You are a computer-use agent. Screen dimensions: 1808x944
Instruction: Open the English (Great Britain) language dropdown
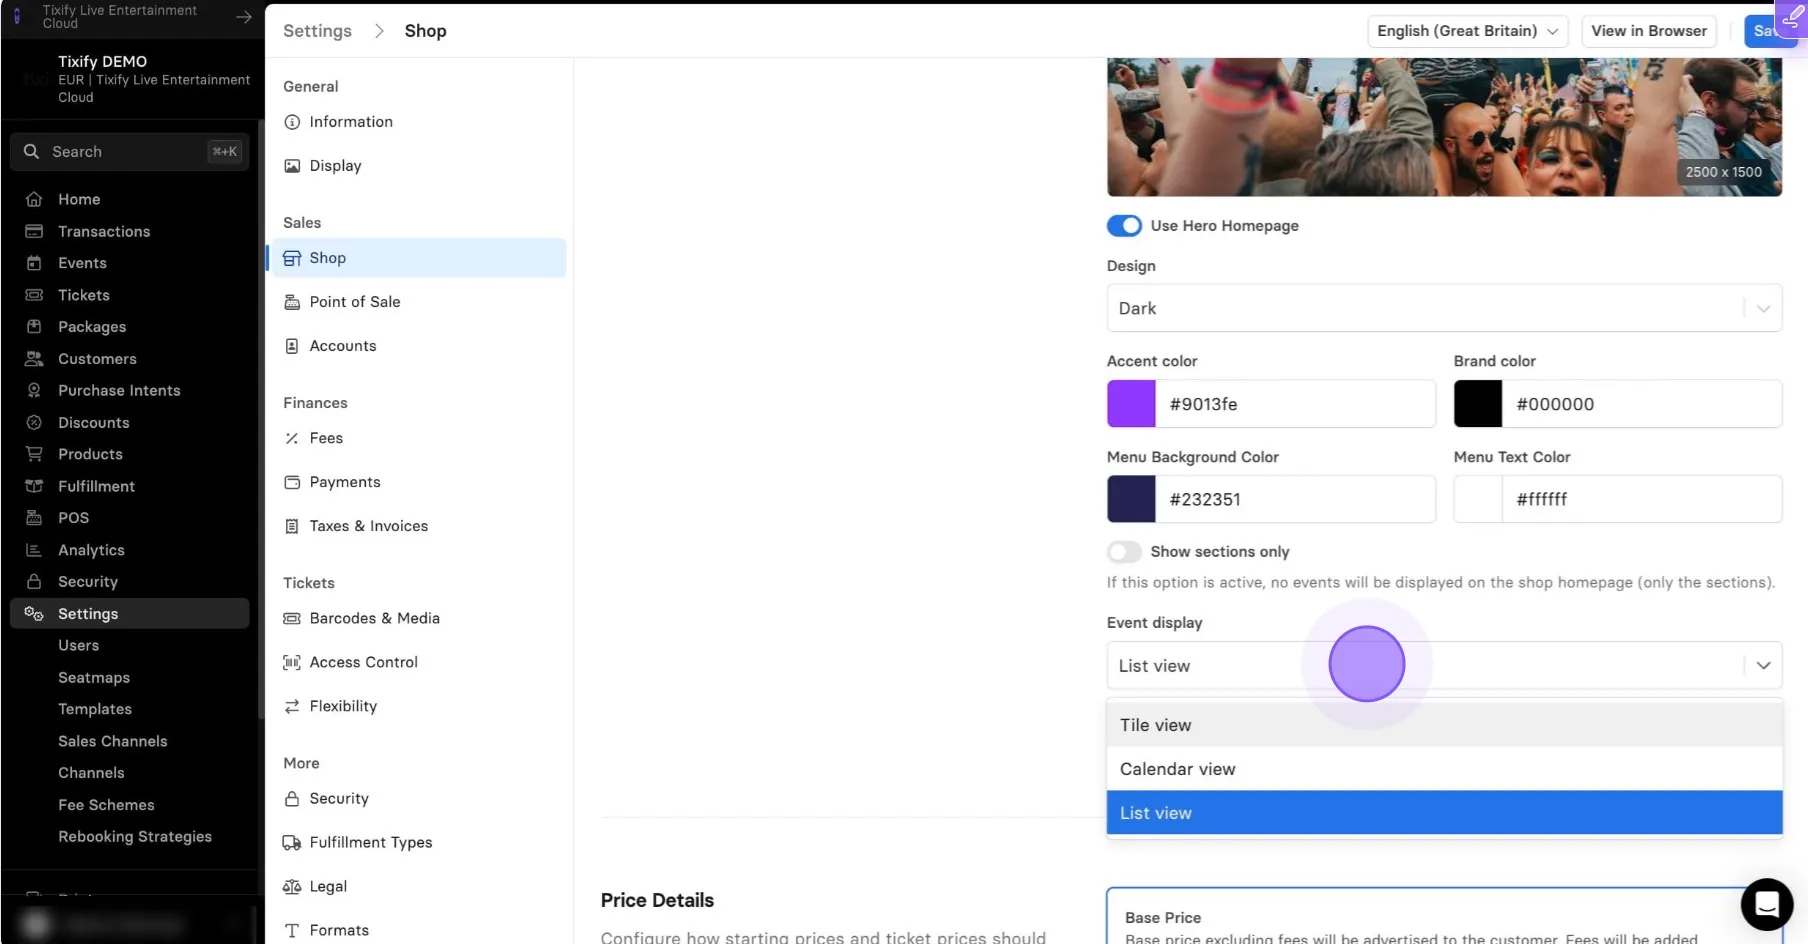1467,31
